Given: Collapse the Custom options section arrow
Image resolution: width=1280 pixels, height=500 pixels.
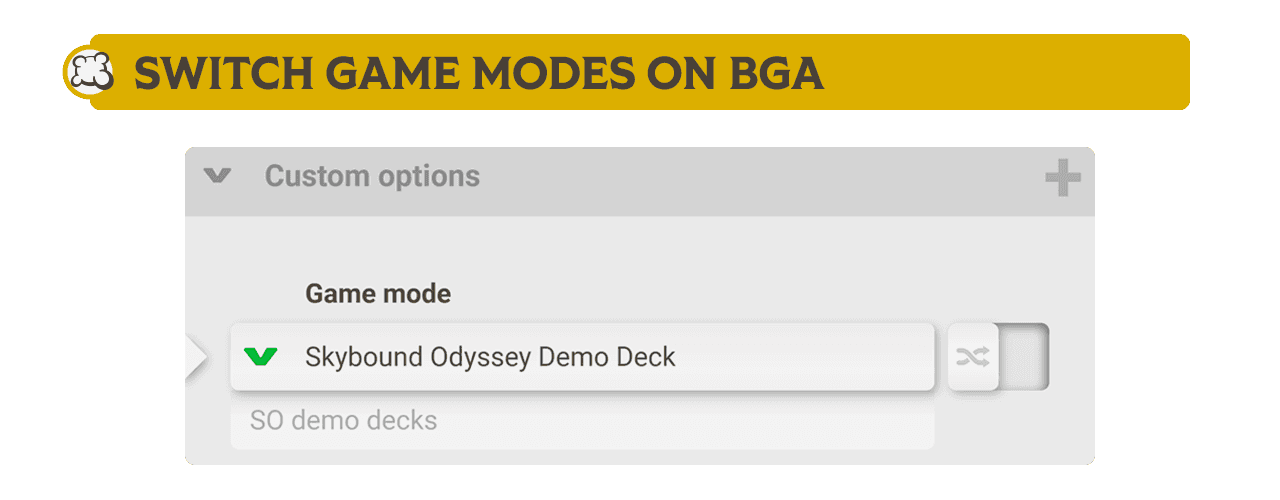Looking at the screenshot, I should [217, 177].
